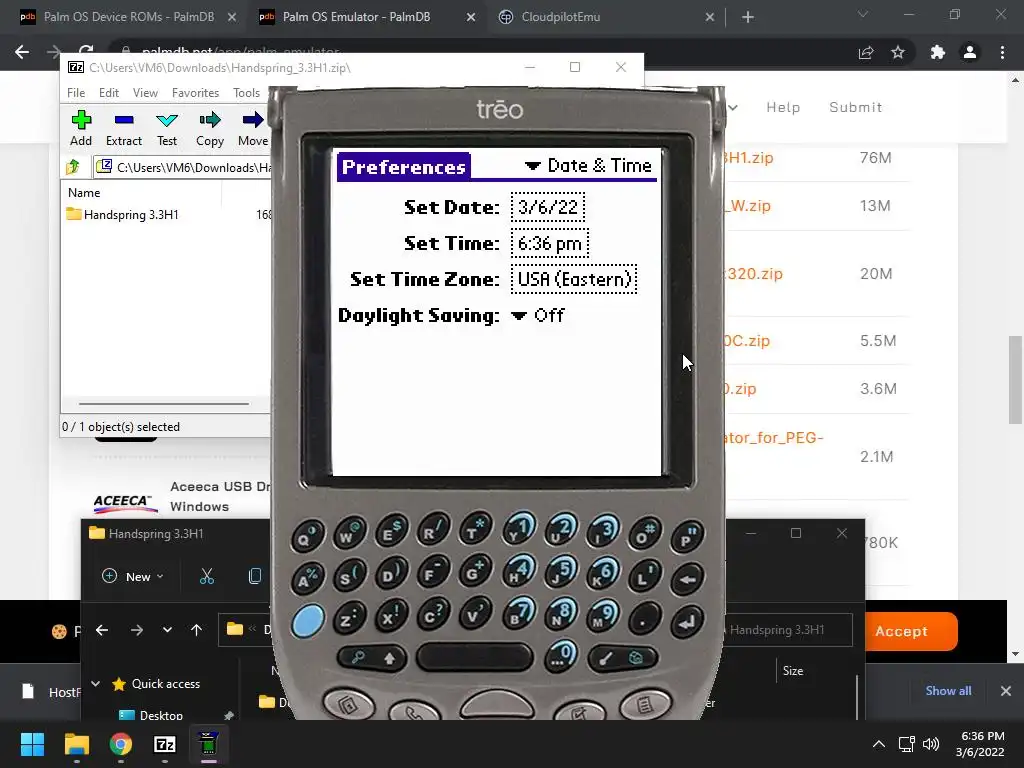Open the Favorites menu in 7-Zip
The height and width of the screenshot is (768, 1024).
[x=195, y=93]
